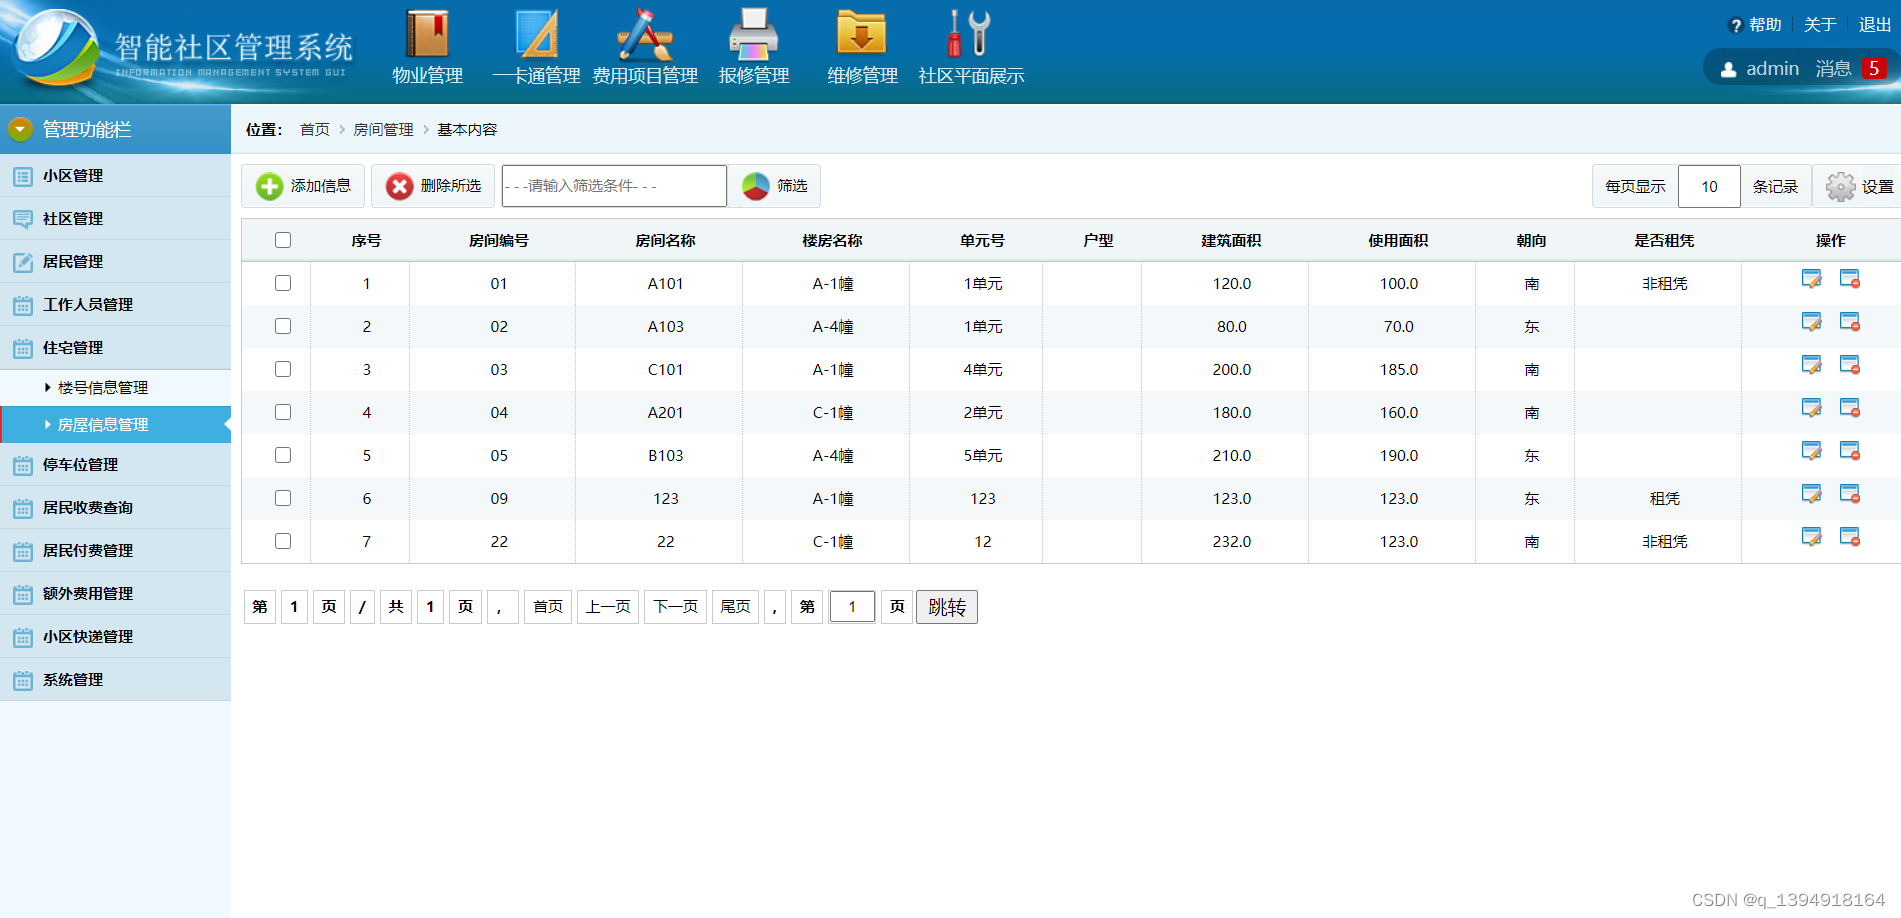This screenshot has height=918, width=1901.
Task: Click the records-per-page input showing 10
Action: 1709,187
